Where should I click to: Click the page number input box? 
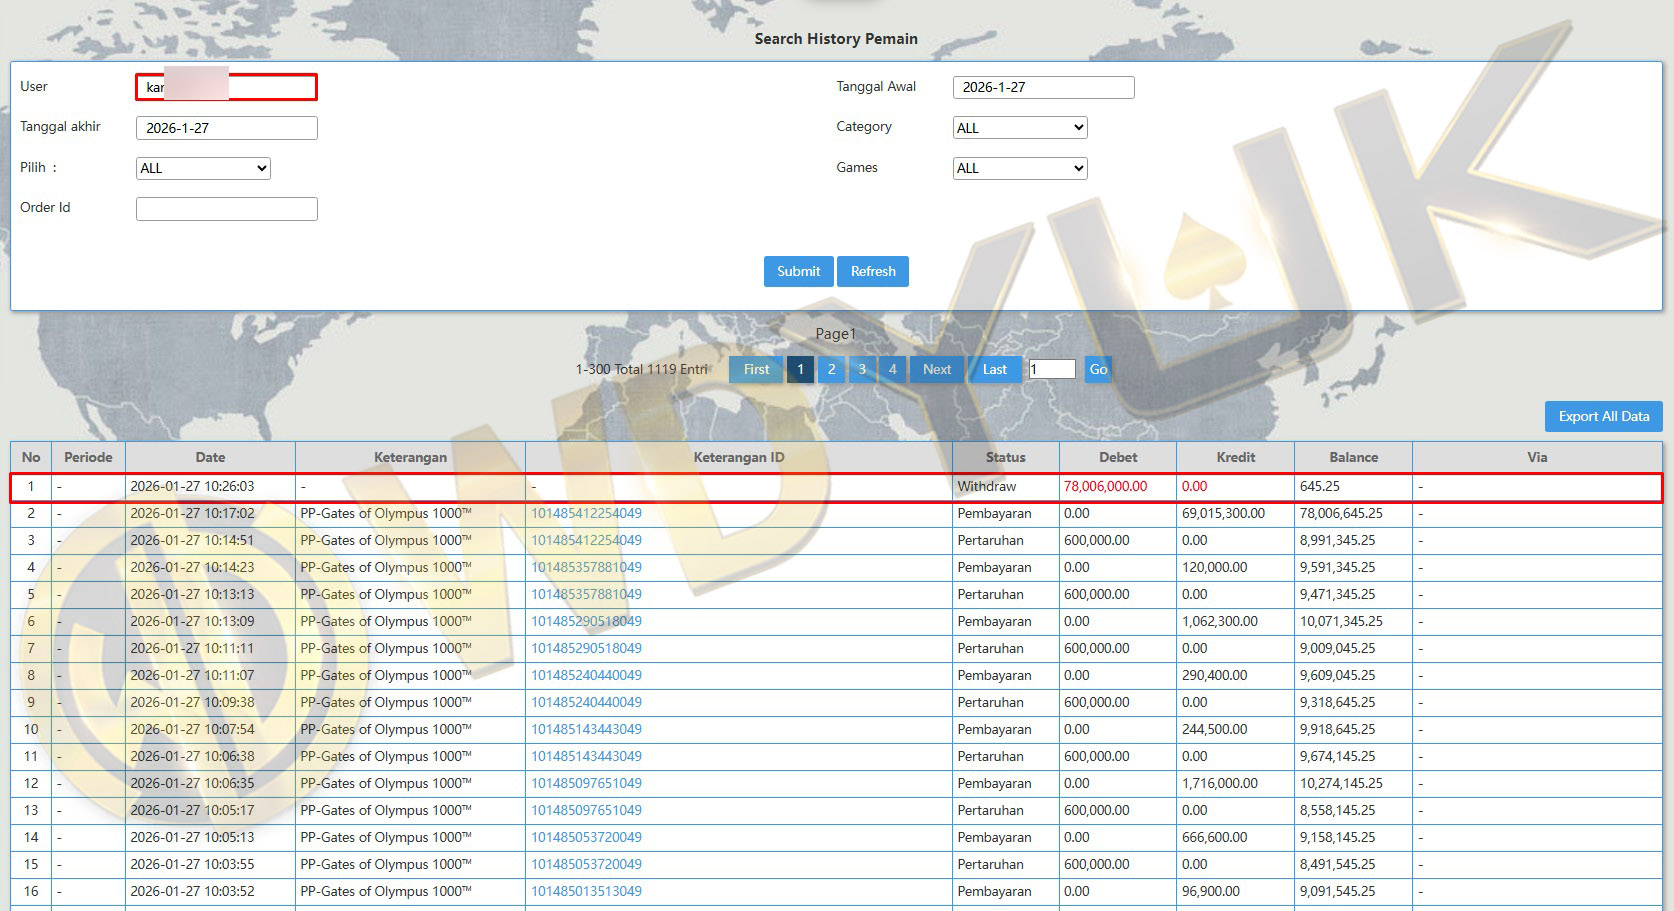pos(1052,369)
